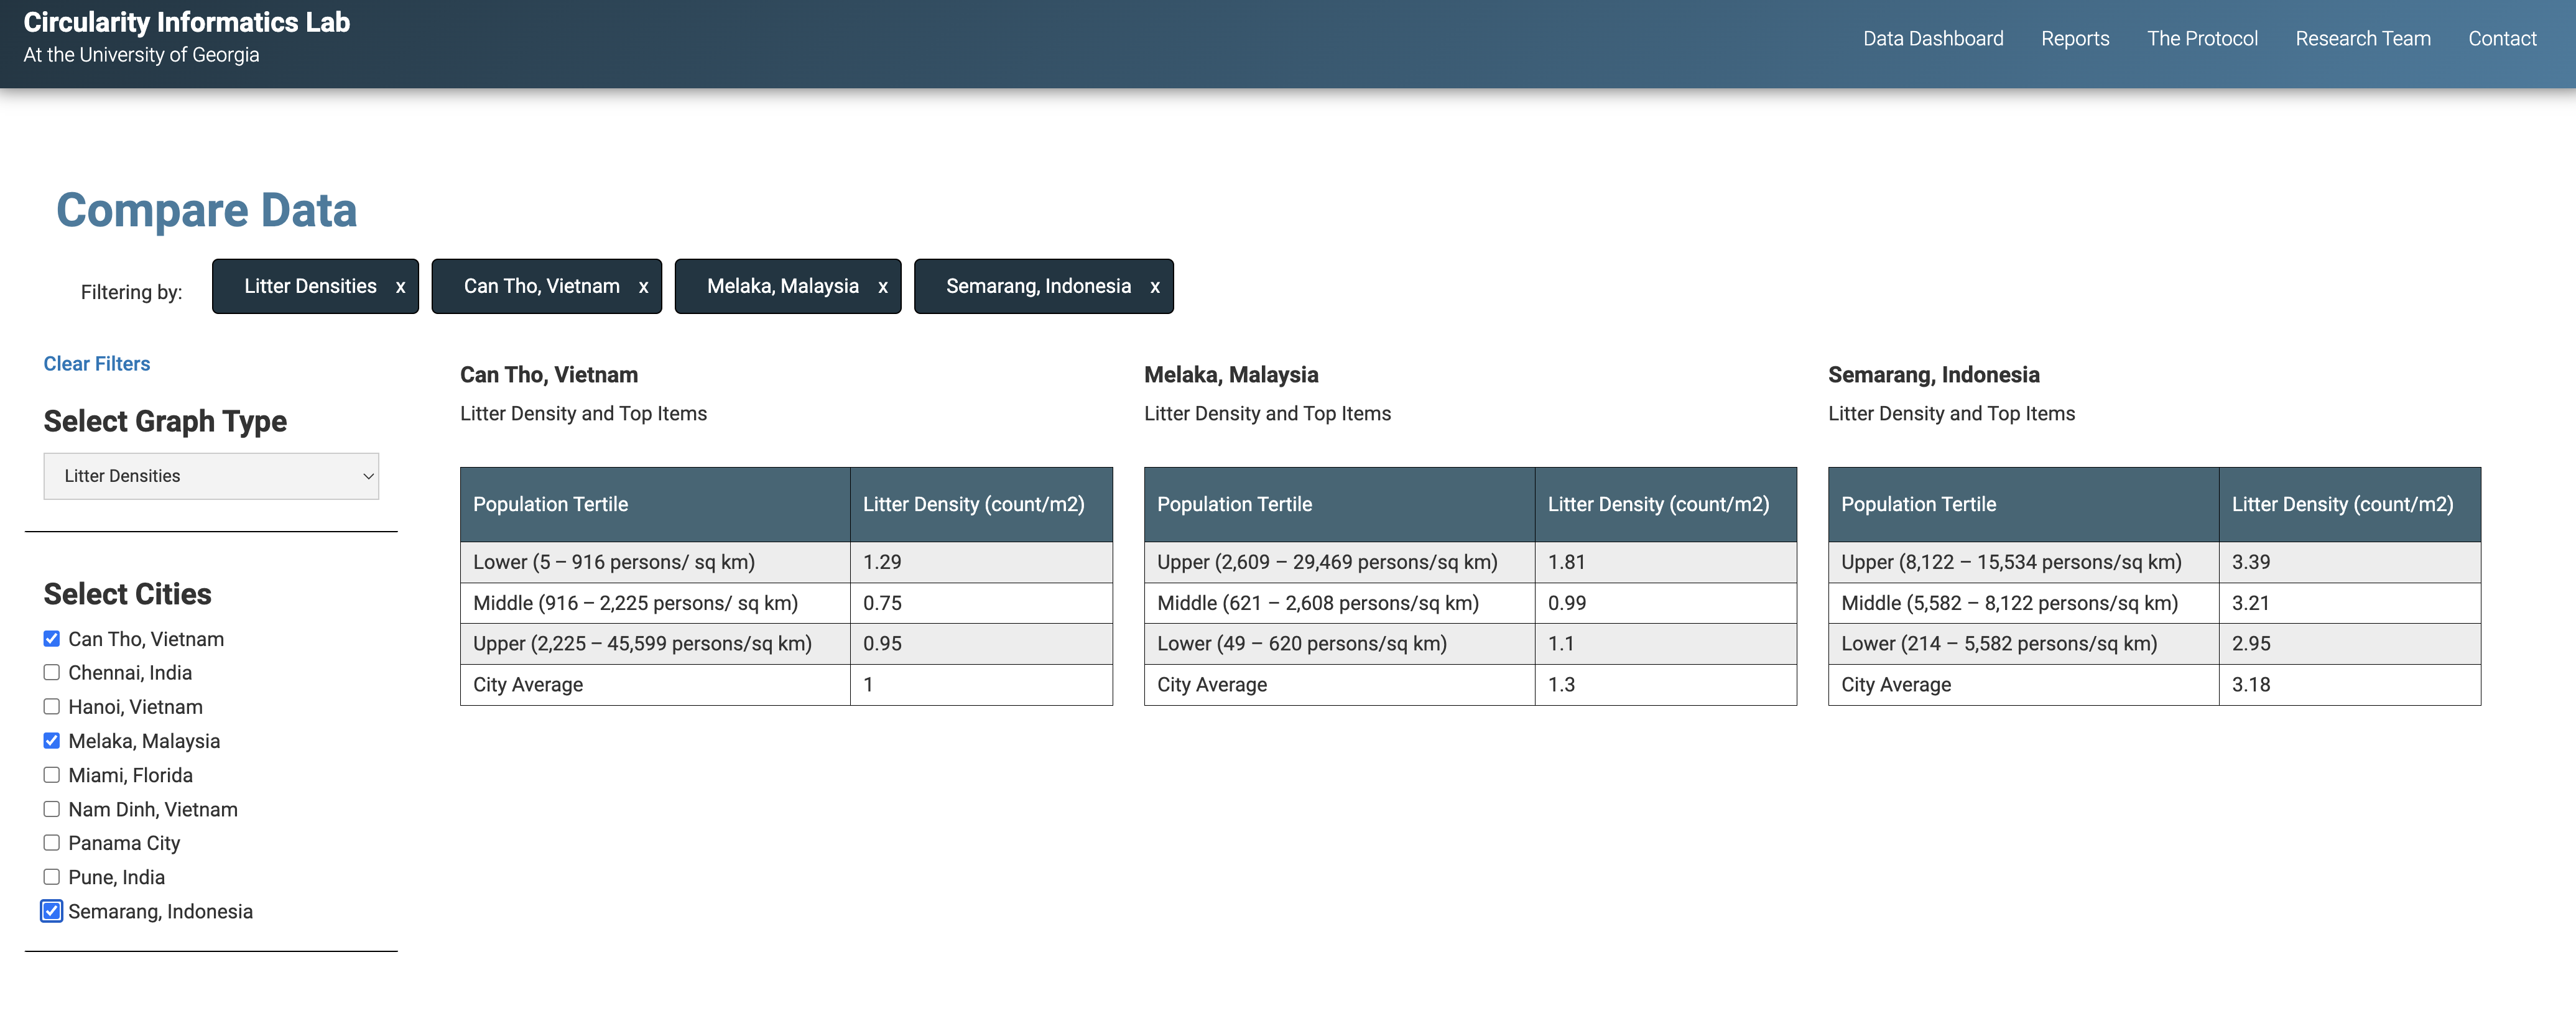Open the Litter Densities graph type dropdown
Viewport: 2576px width, 1021px height.
click(x=211, y=476)
